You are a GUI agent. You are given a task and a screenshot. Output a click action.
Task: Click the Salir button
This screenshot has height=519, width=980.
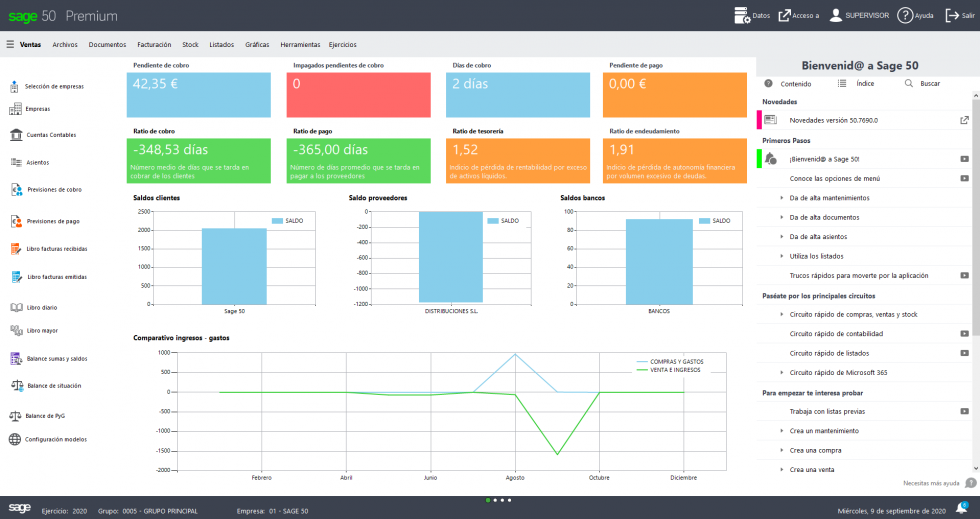[x=959, y=16]
